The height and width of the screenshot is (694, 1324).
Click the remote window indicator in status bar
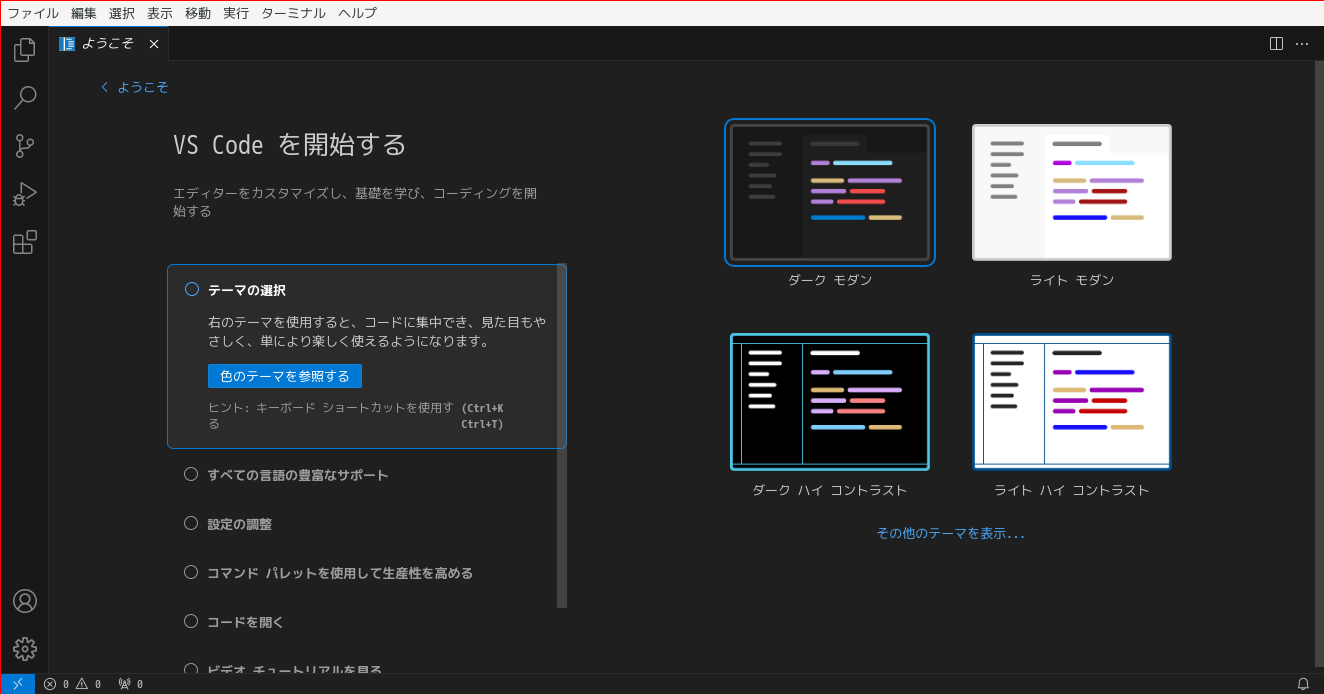pos(18,684)
